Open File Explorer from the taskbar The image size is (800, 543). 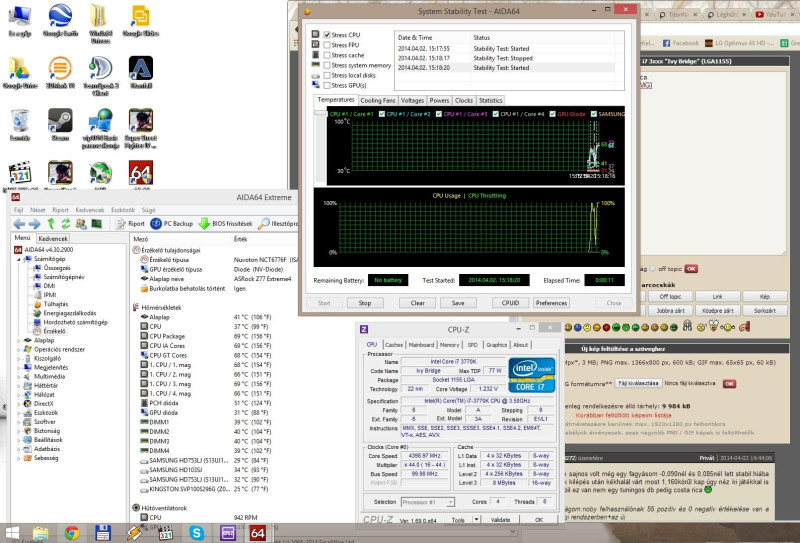click(41, 533)
